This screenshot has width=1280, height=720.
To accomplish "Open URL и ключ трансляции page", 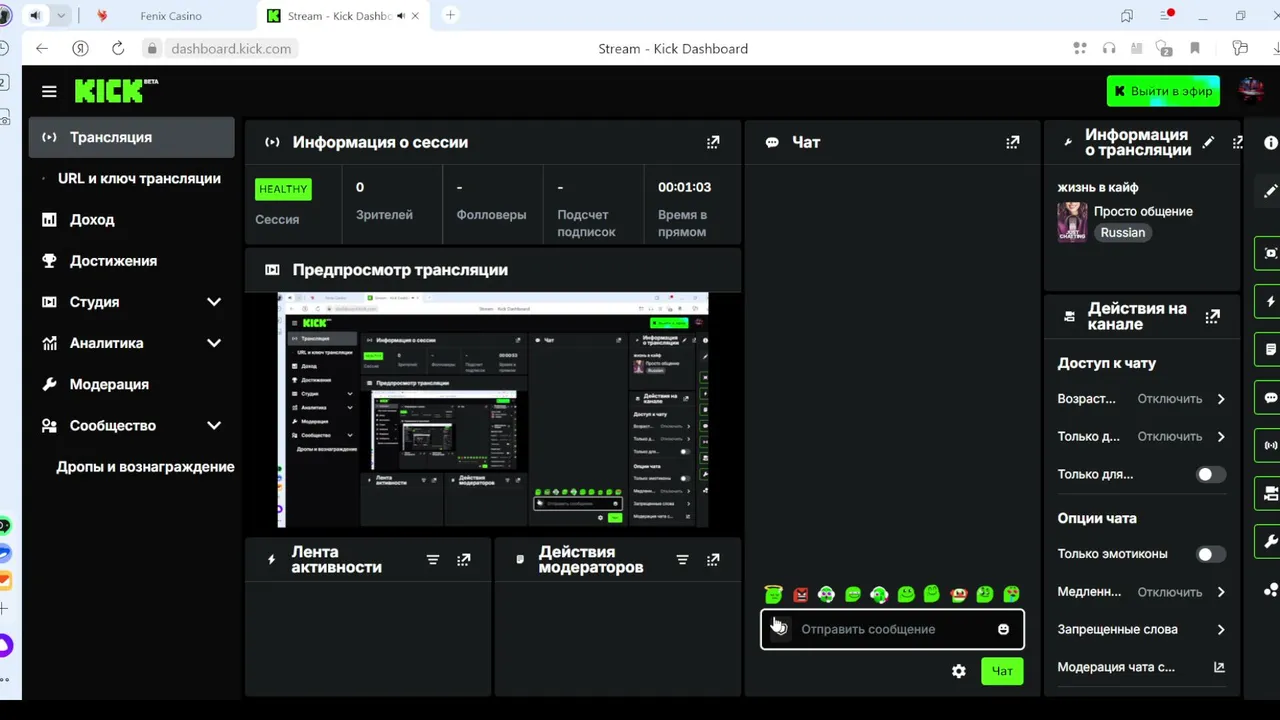I will point(139,178).
